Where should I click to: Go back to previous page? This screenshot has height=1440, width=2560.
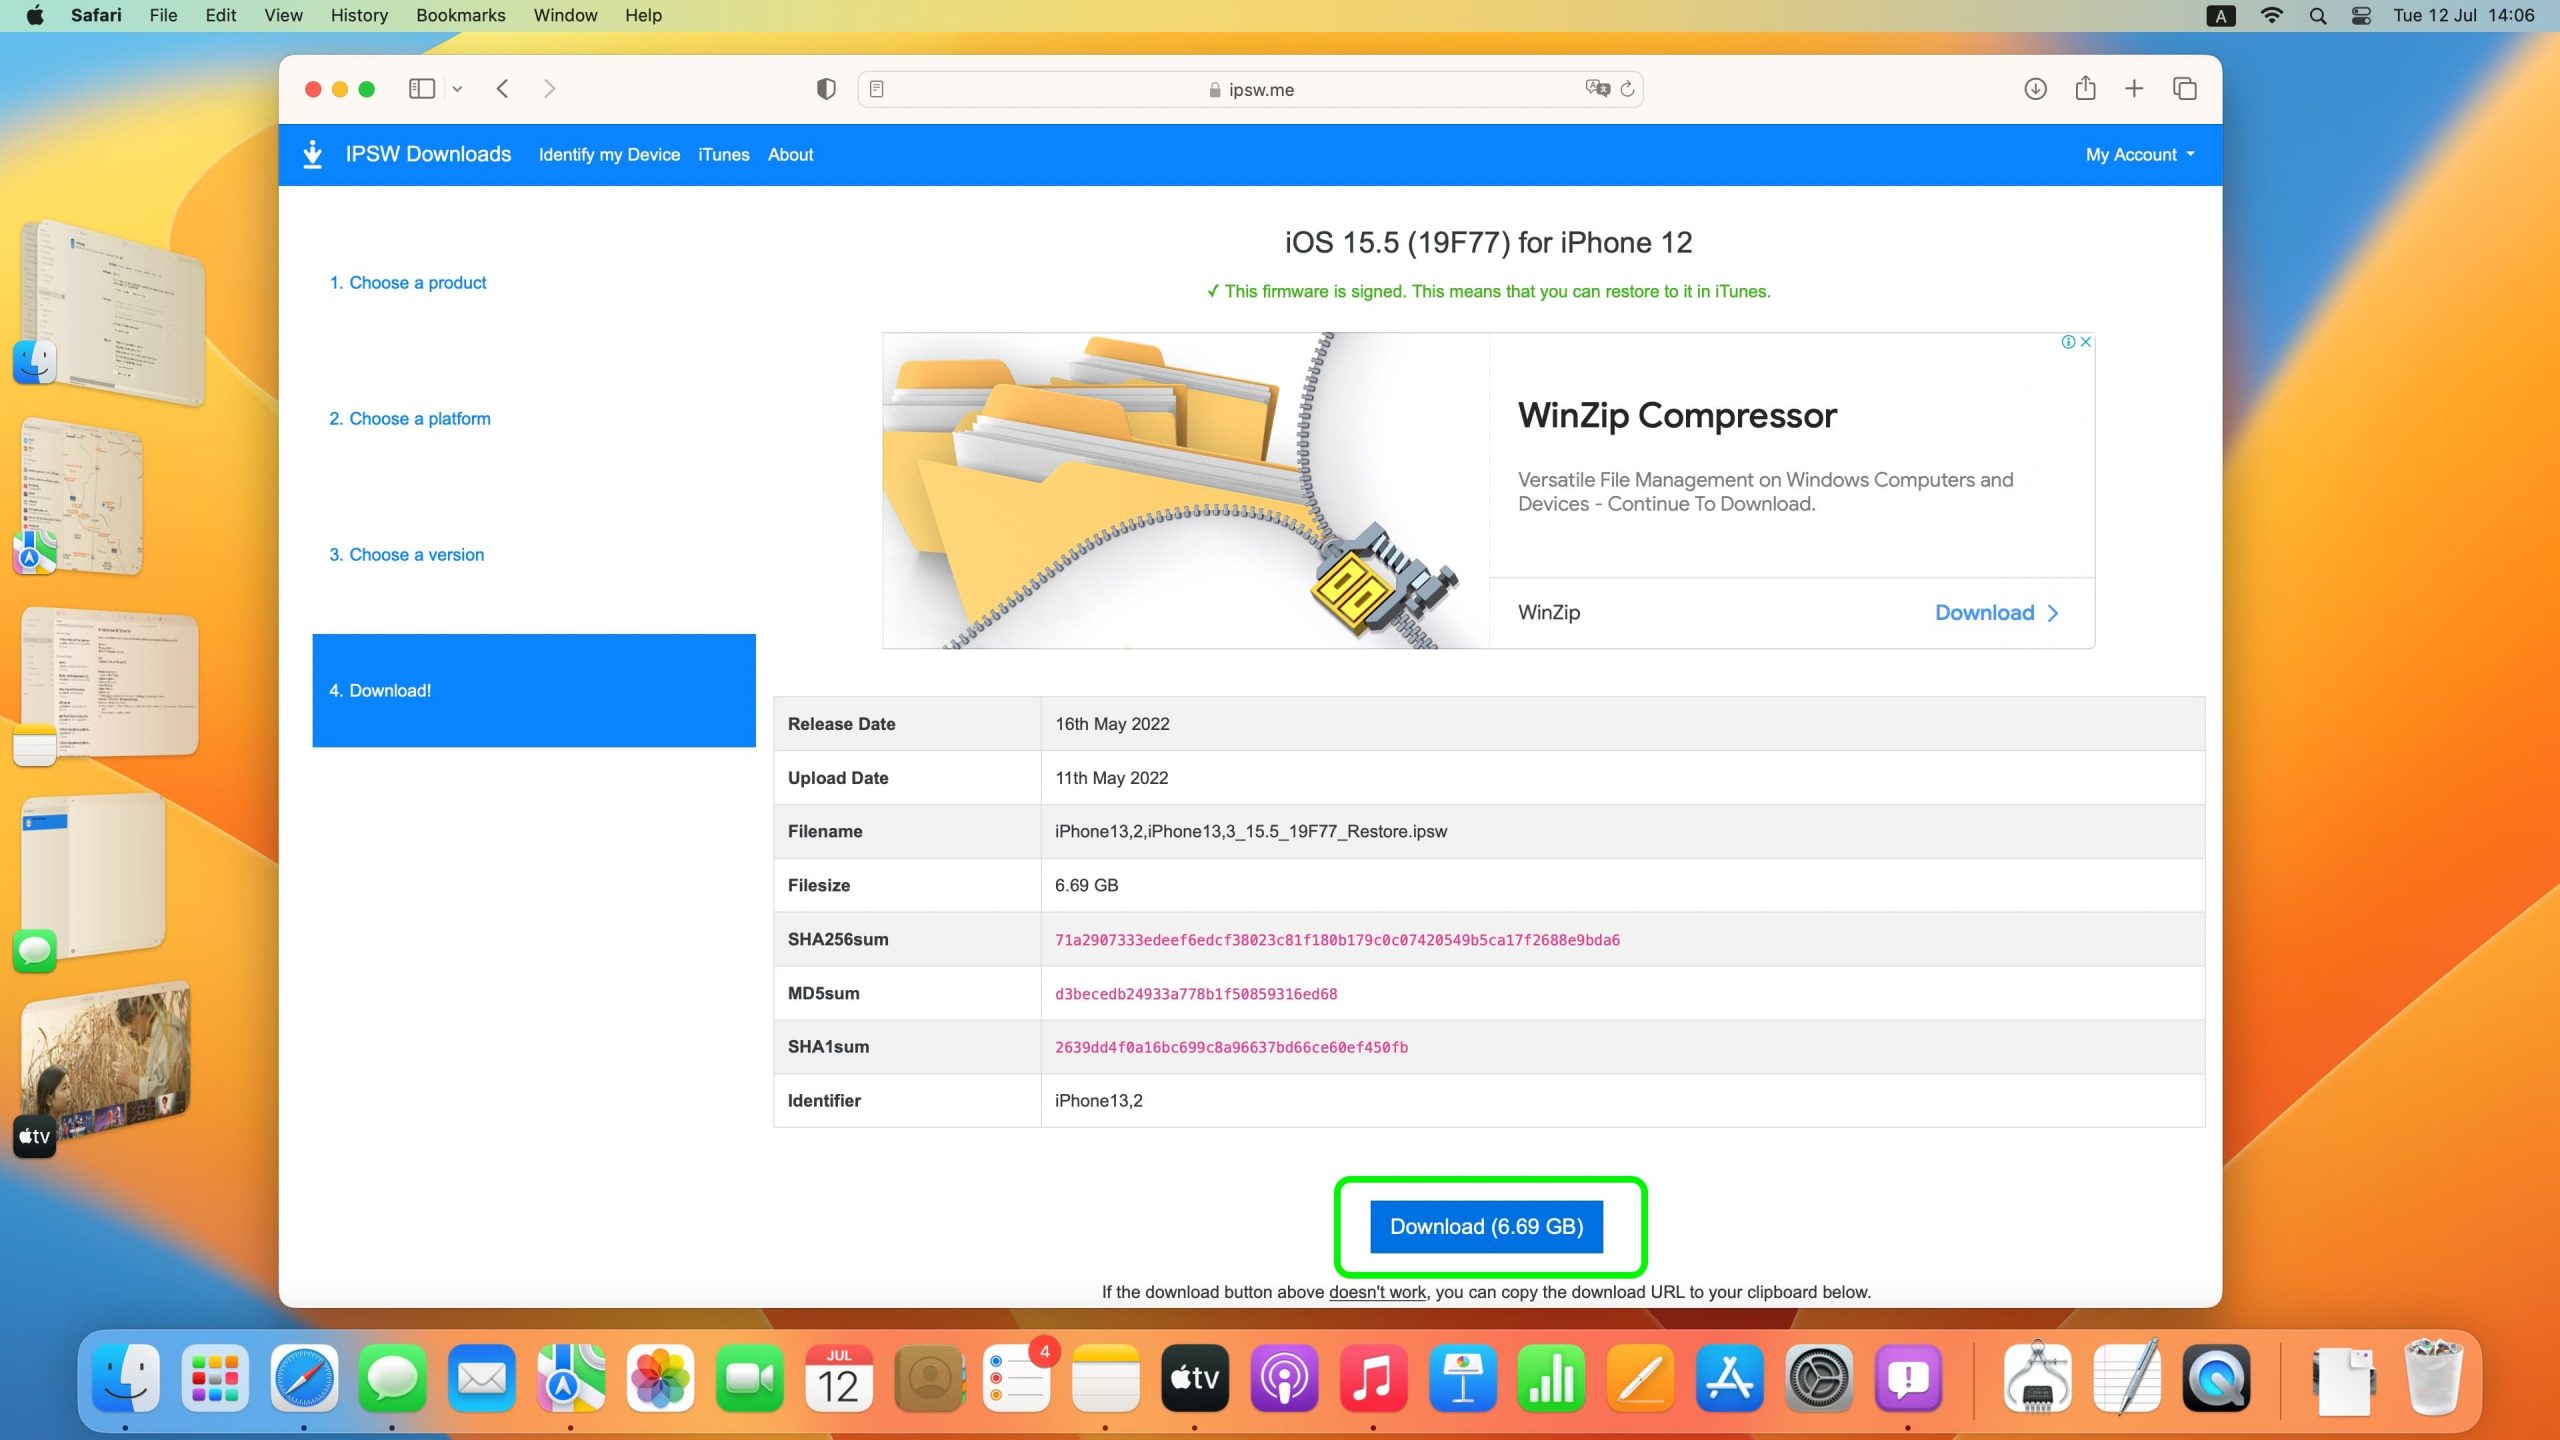[x=503, y=89]
